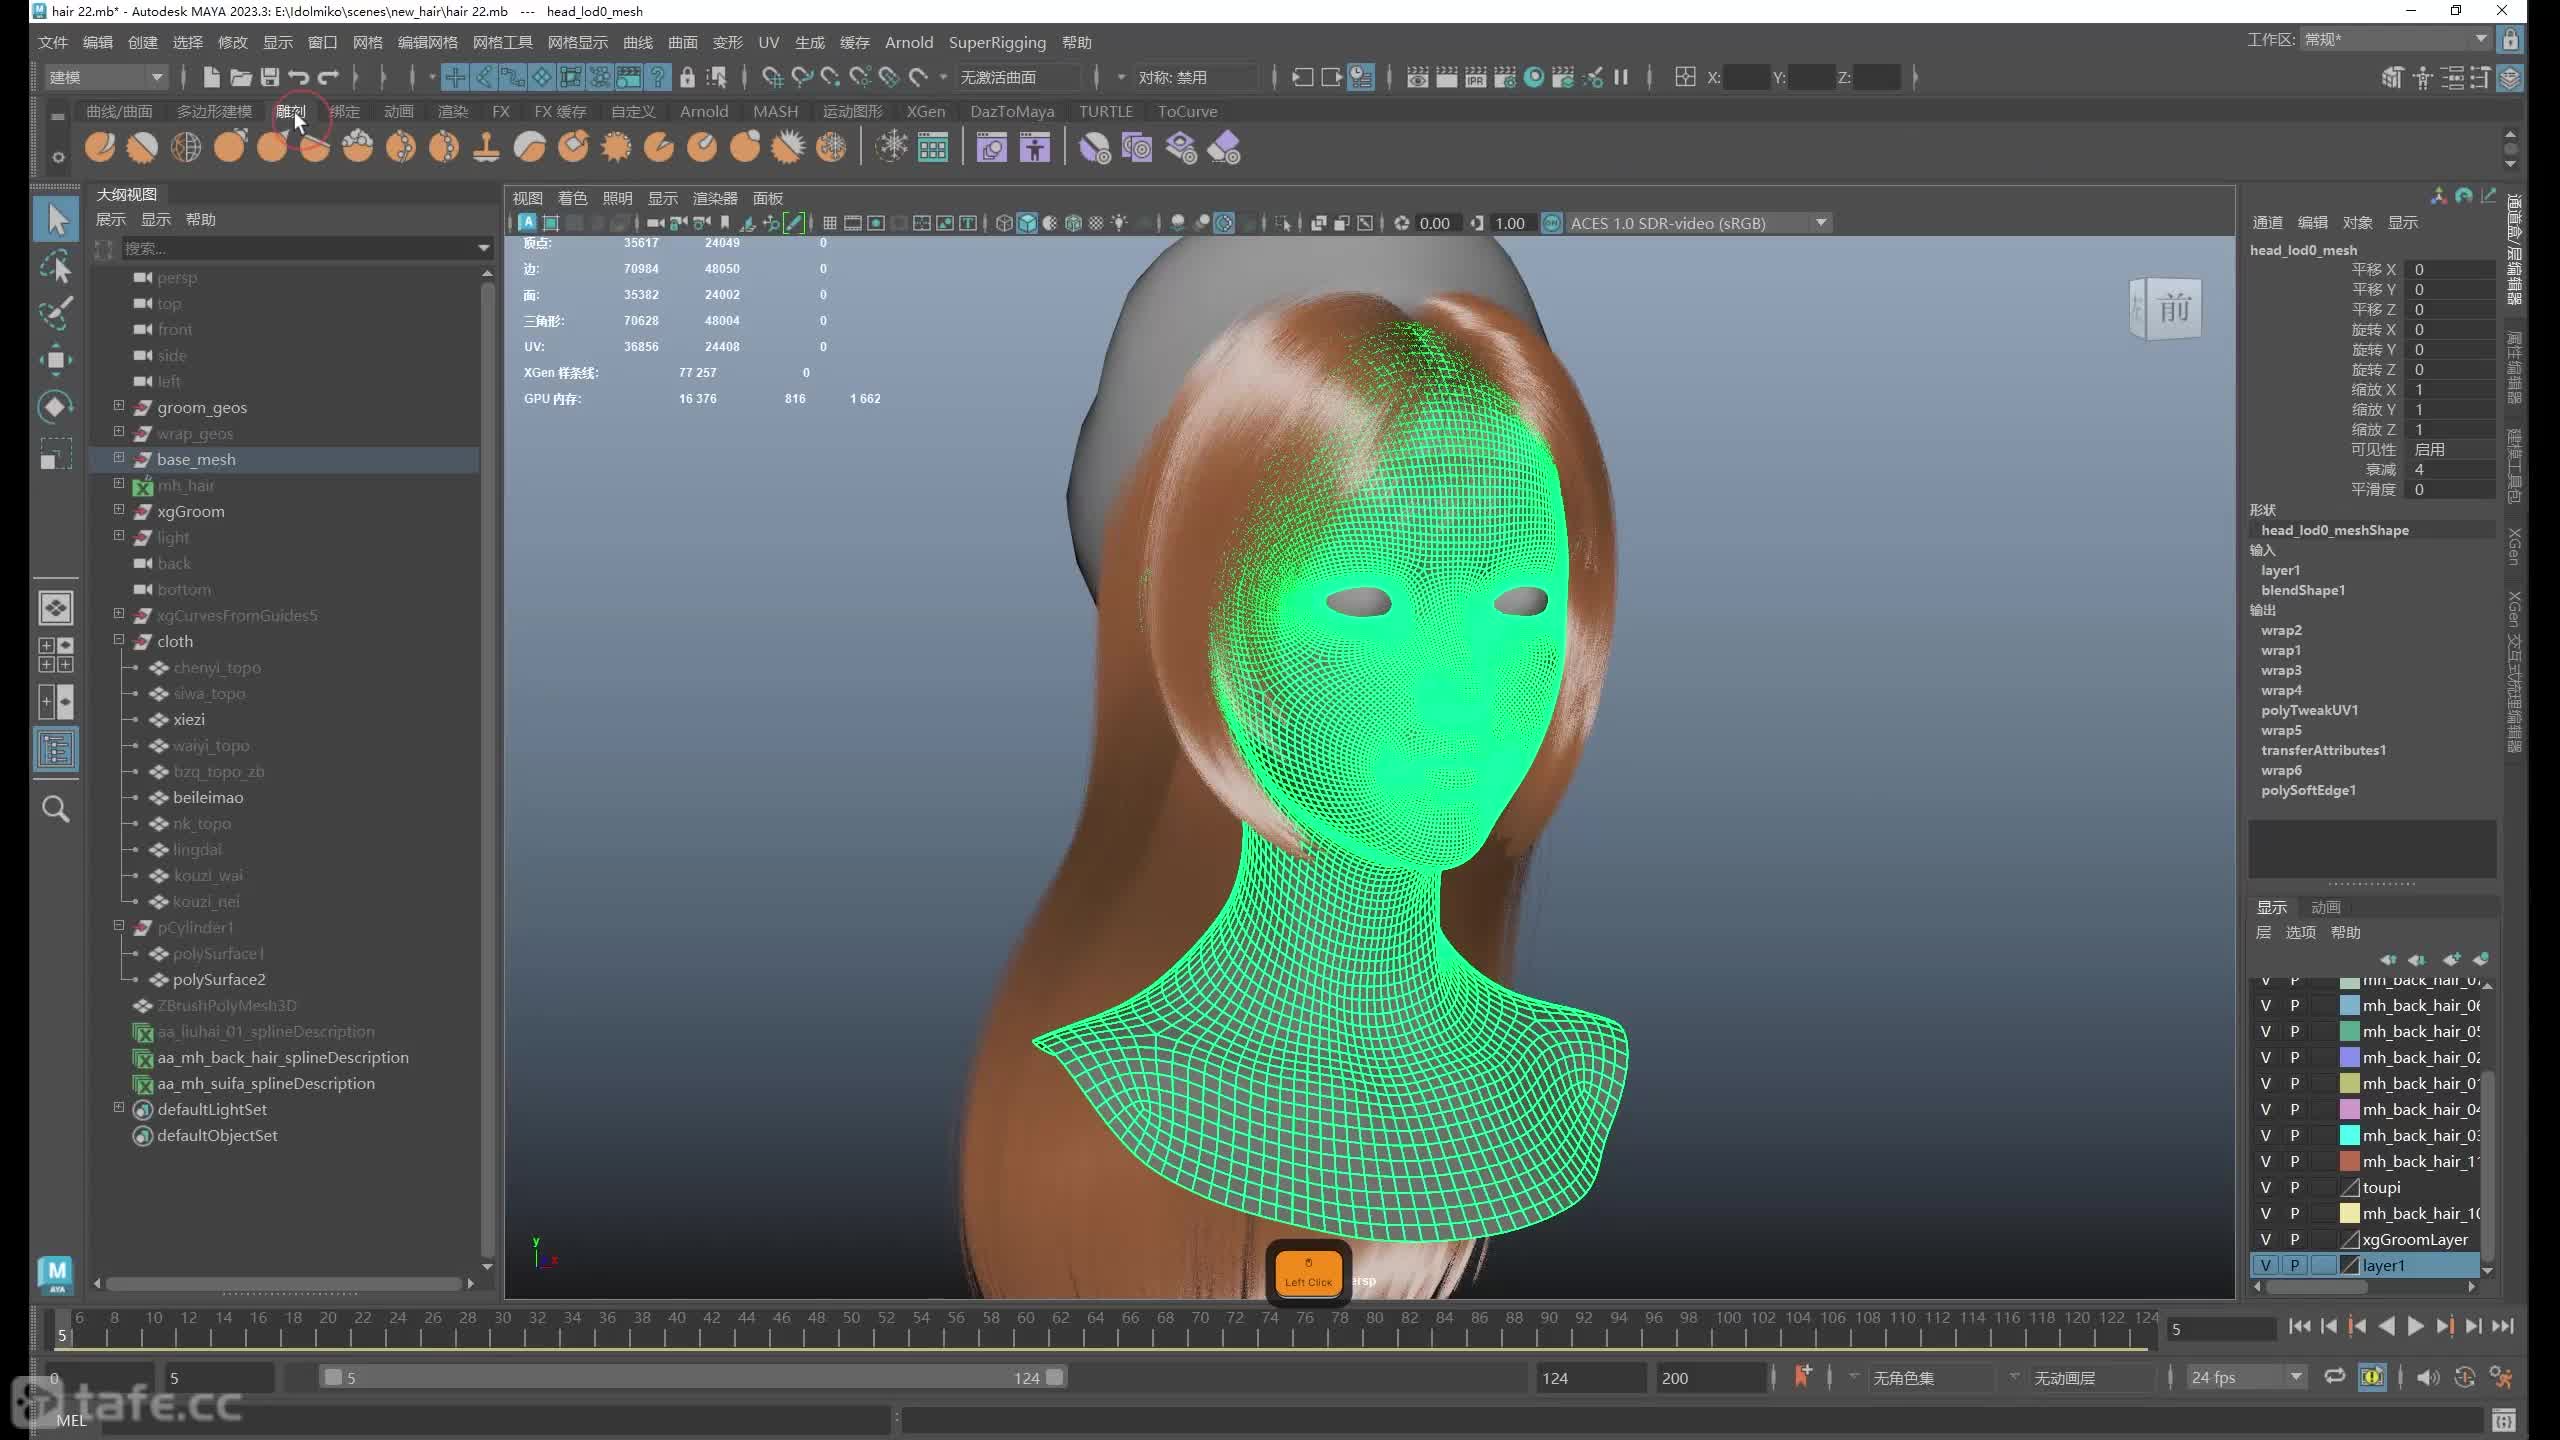
Task: Click the Save Scene icon
Action: point(269,77)
